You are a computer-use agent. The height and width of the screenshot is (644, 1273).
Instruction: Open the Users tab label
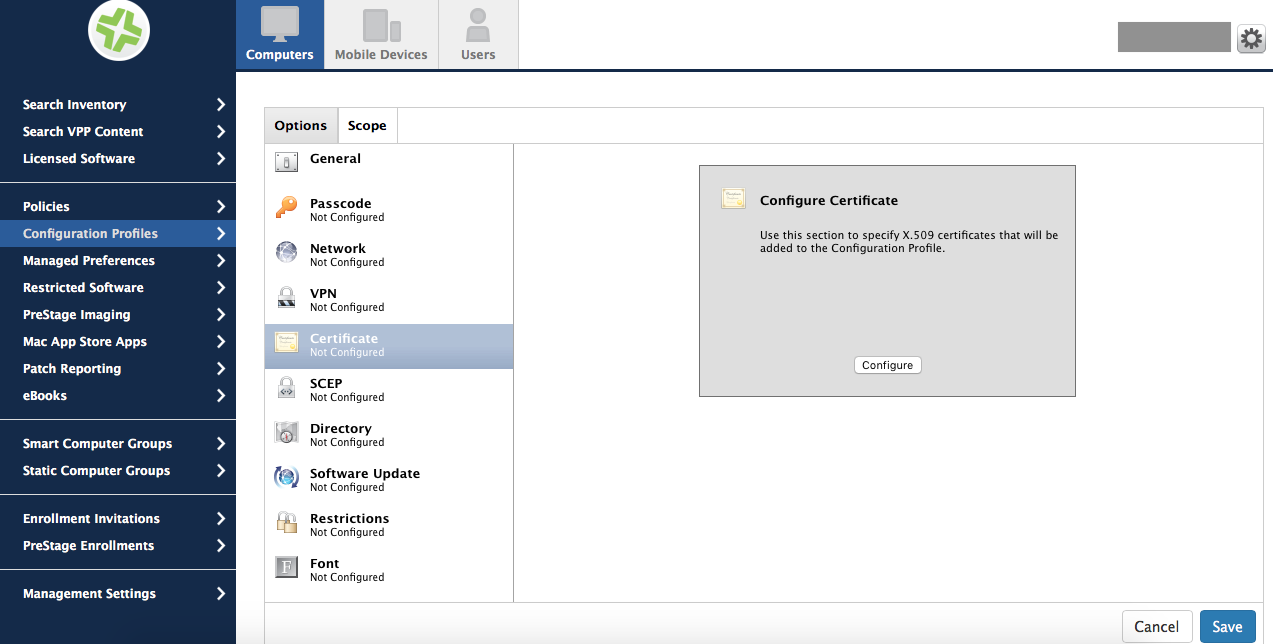coord(478,55)
